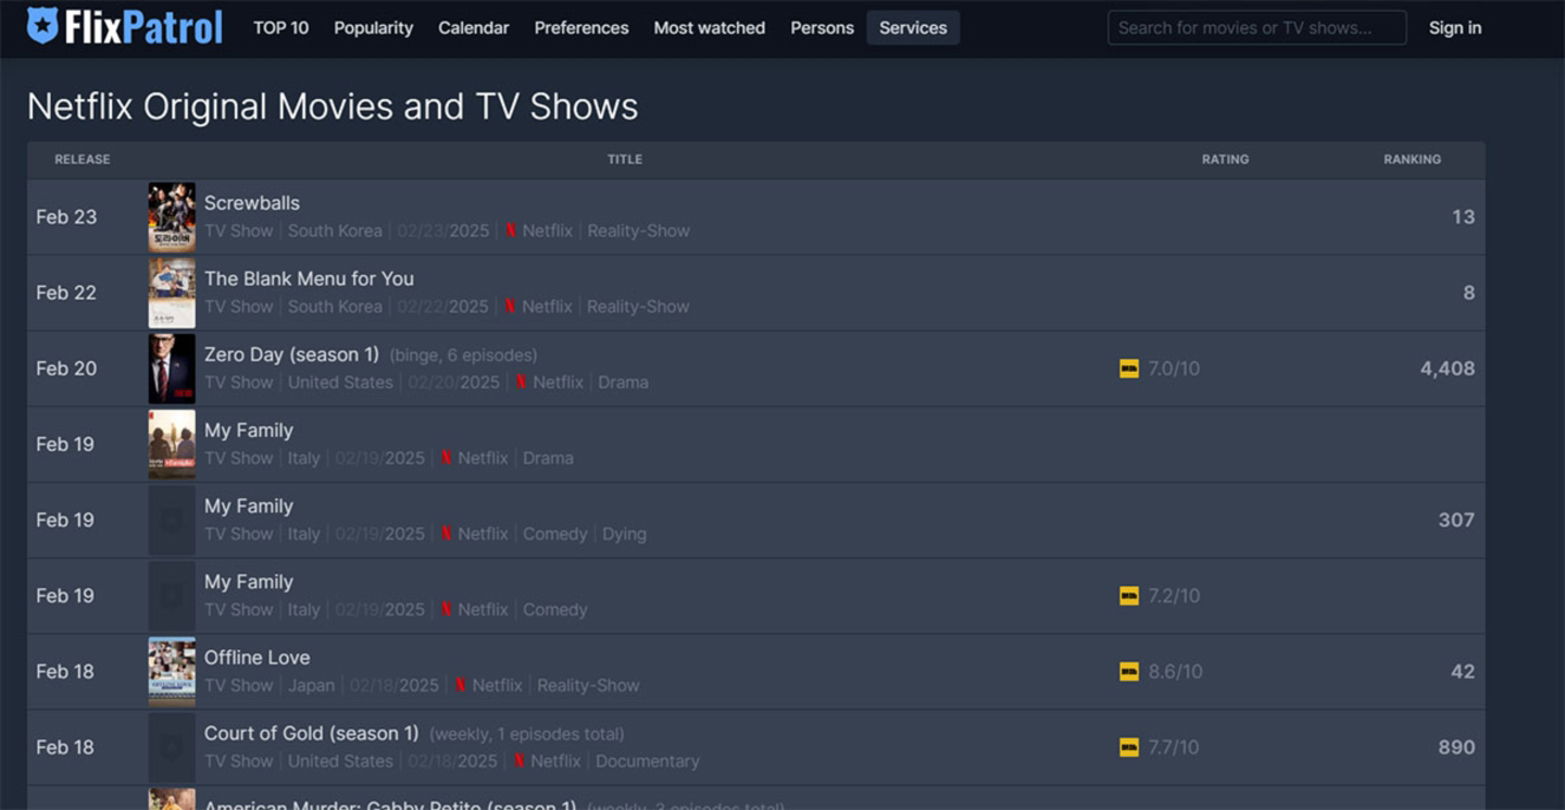Click the Zero Day 7.0/10 rating
Screen dimensions: 1565x810
[x=1173, y=369]
